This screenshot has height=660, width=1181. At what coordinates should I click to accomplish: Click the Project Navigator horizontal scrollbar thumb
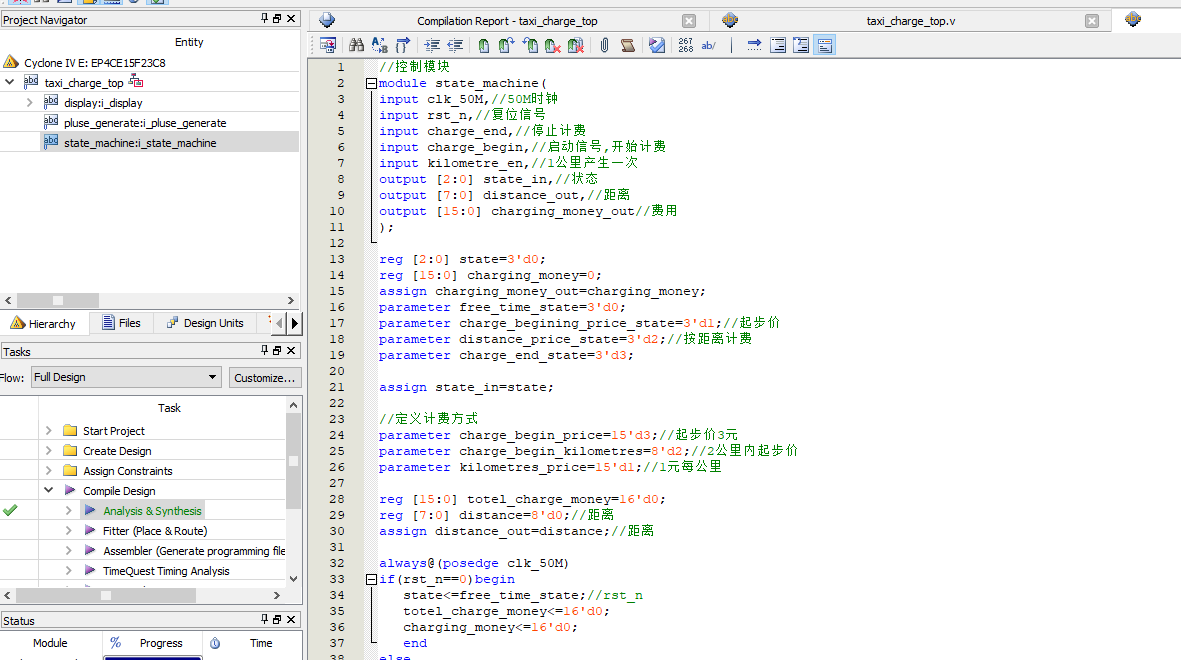tap(58, 300)
